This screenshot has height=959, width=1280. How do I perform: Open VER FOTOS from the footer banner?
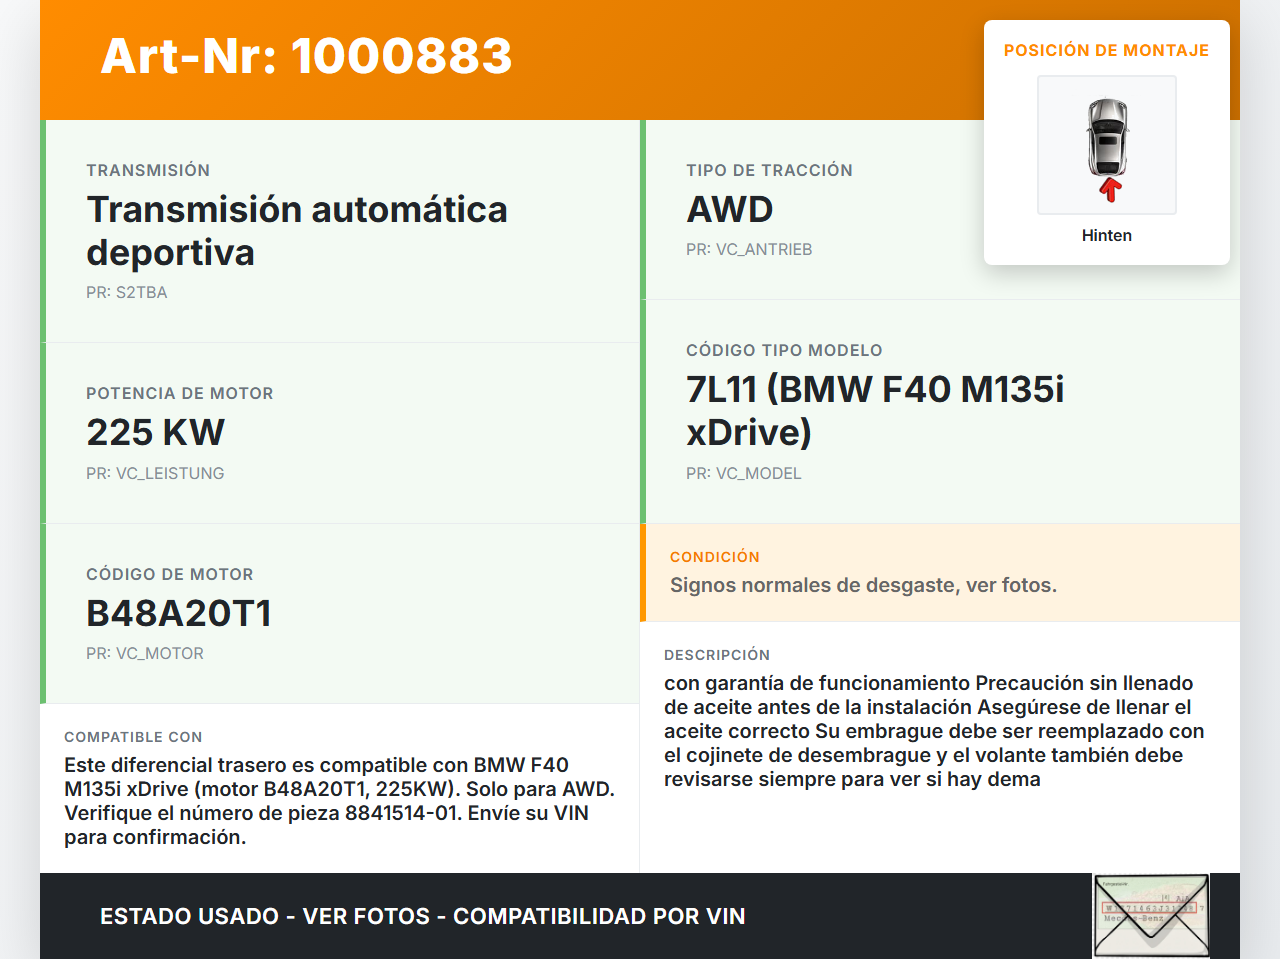click(x=370, y=916)
